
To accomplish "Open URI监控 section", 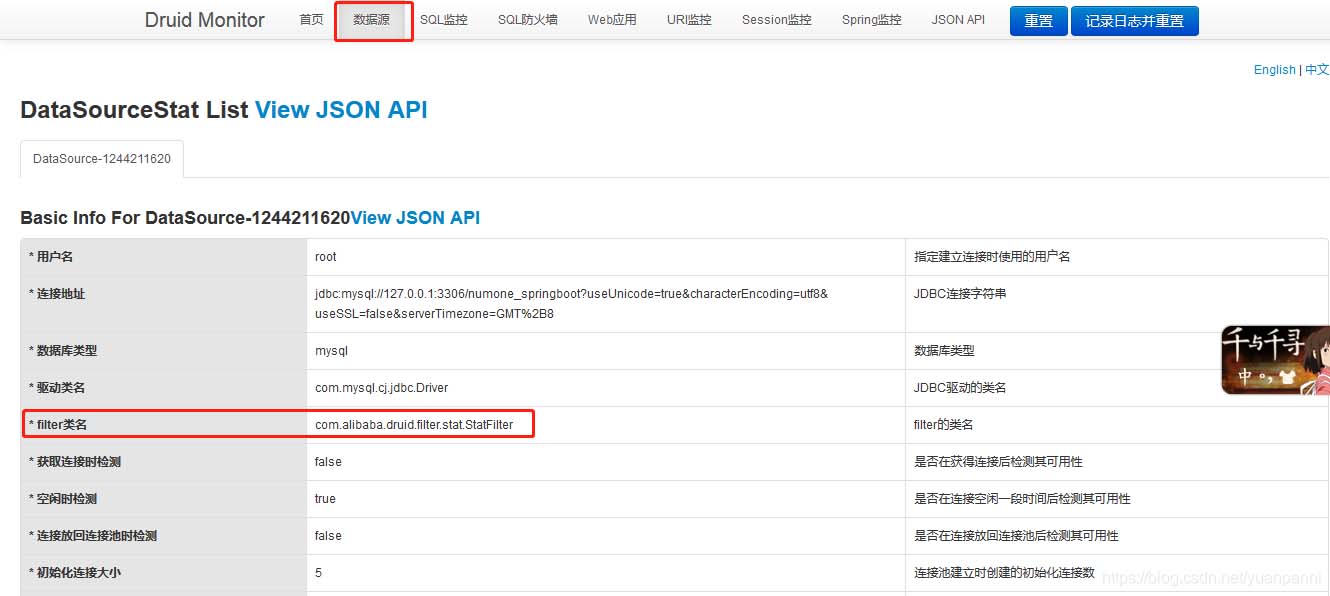I will (x=688, y=19).
